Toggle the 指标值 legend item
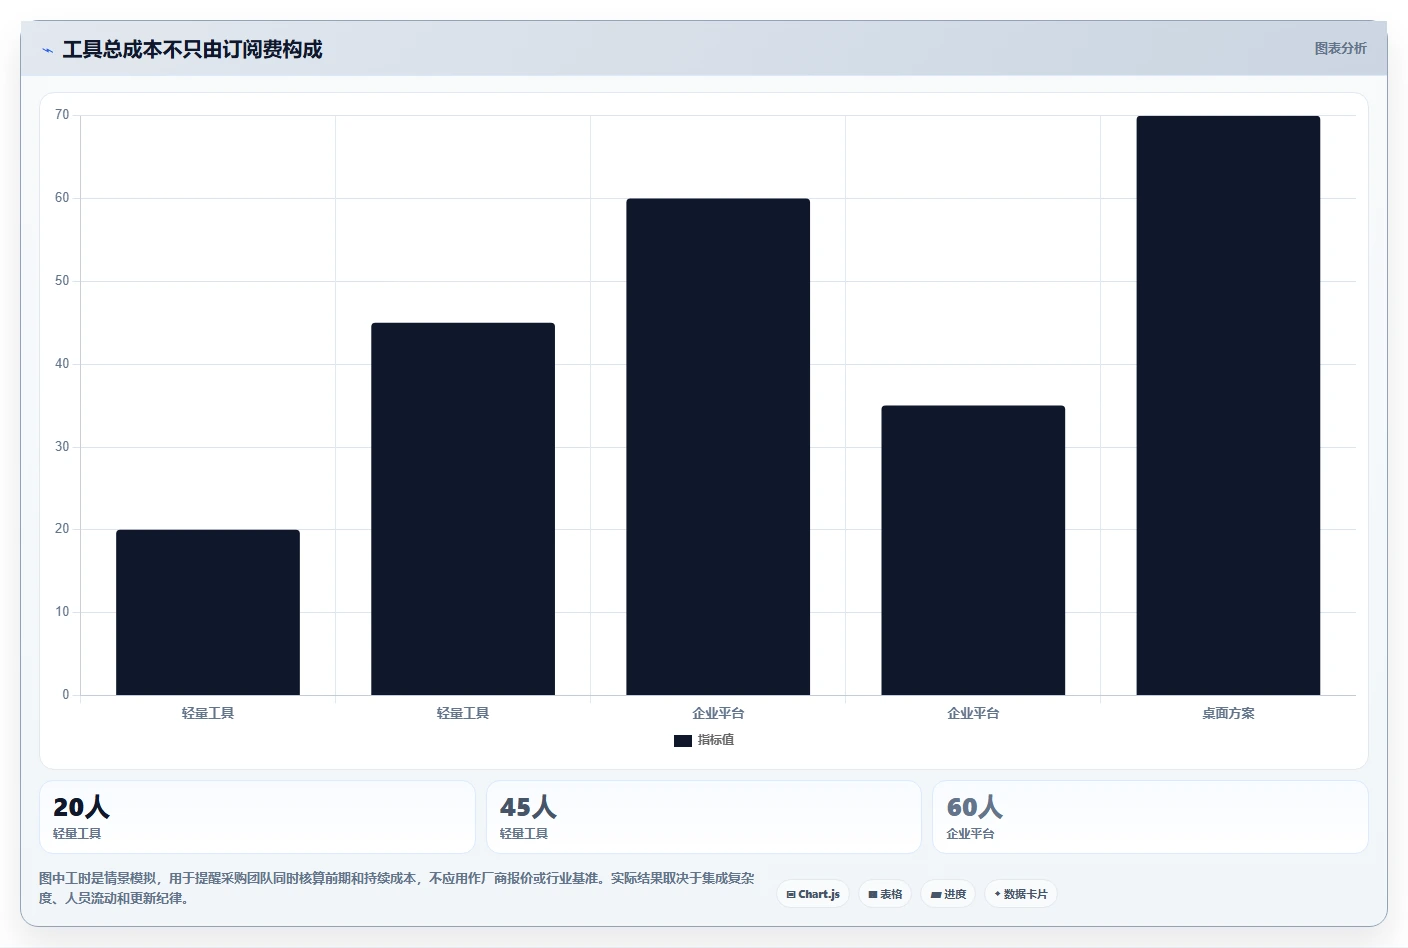Image resolution: width=1408 pixels, height=948 pixels. (704, 740)
